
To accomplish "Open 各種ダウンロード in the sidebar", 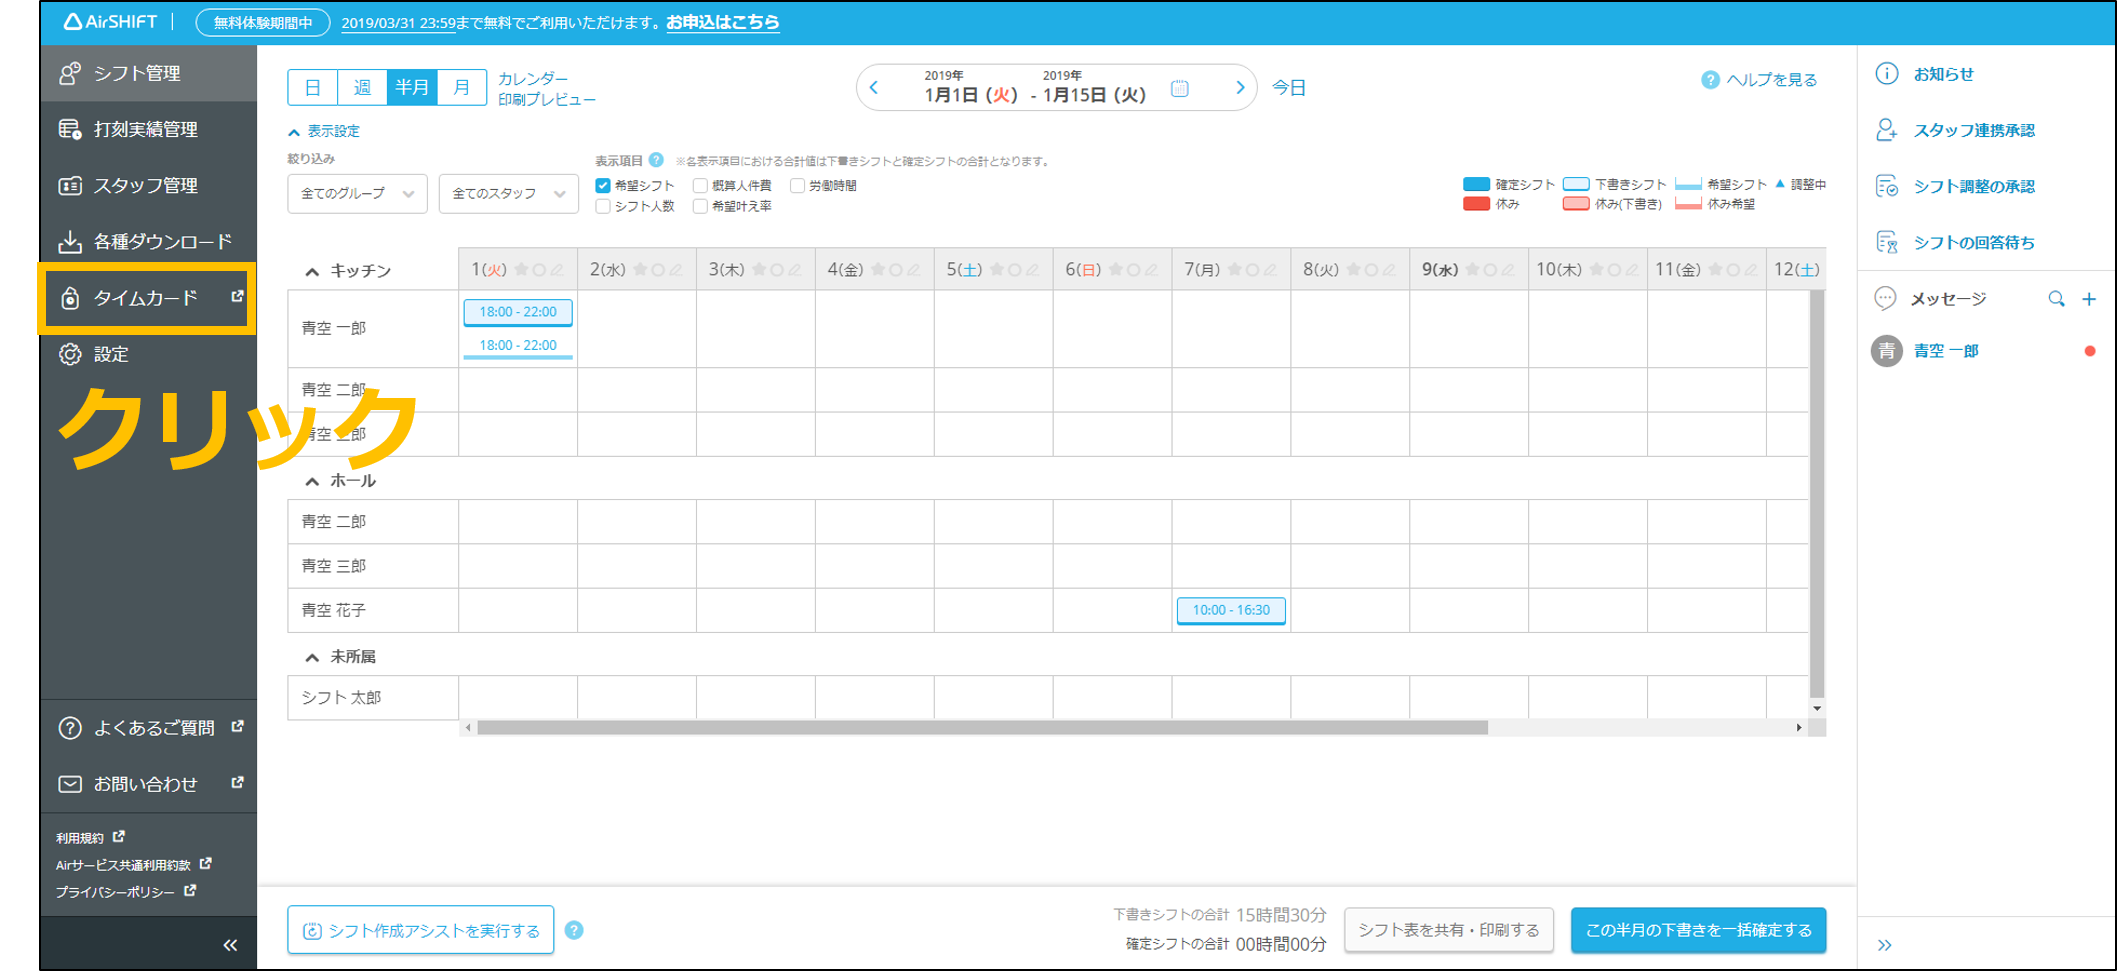I will point(148,241).
